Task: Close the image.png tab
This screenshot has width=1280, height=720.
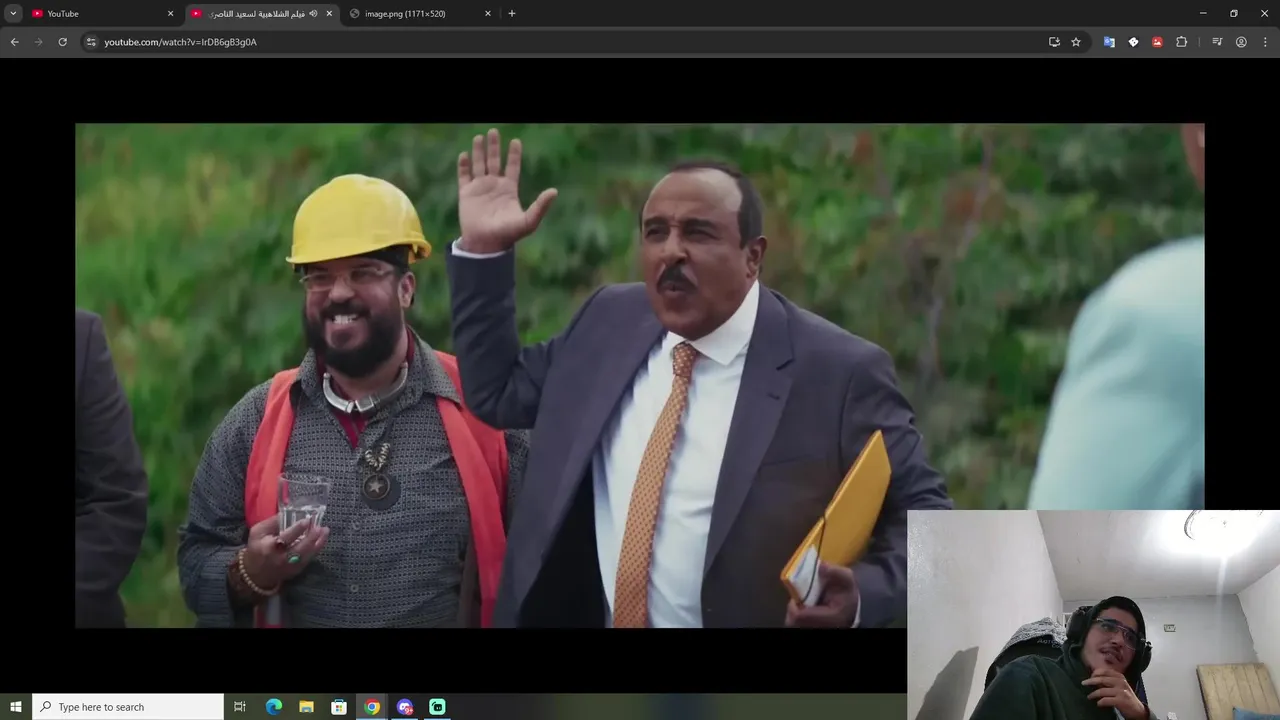Action: point(488,13)
